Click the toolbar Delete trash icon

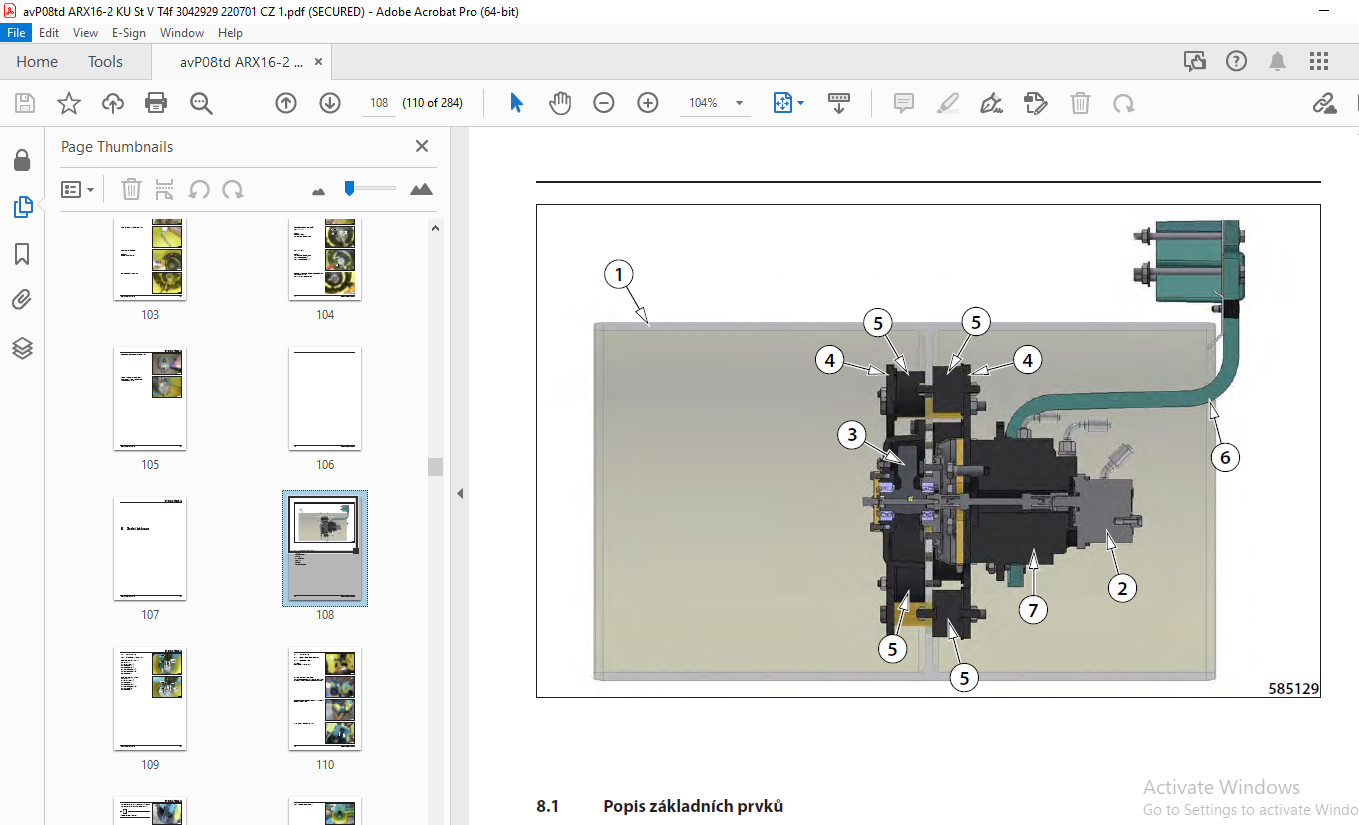1080,103
